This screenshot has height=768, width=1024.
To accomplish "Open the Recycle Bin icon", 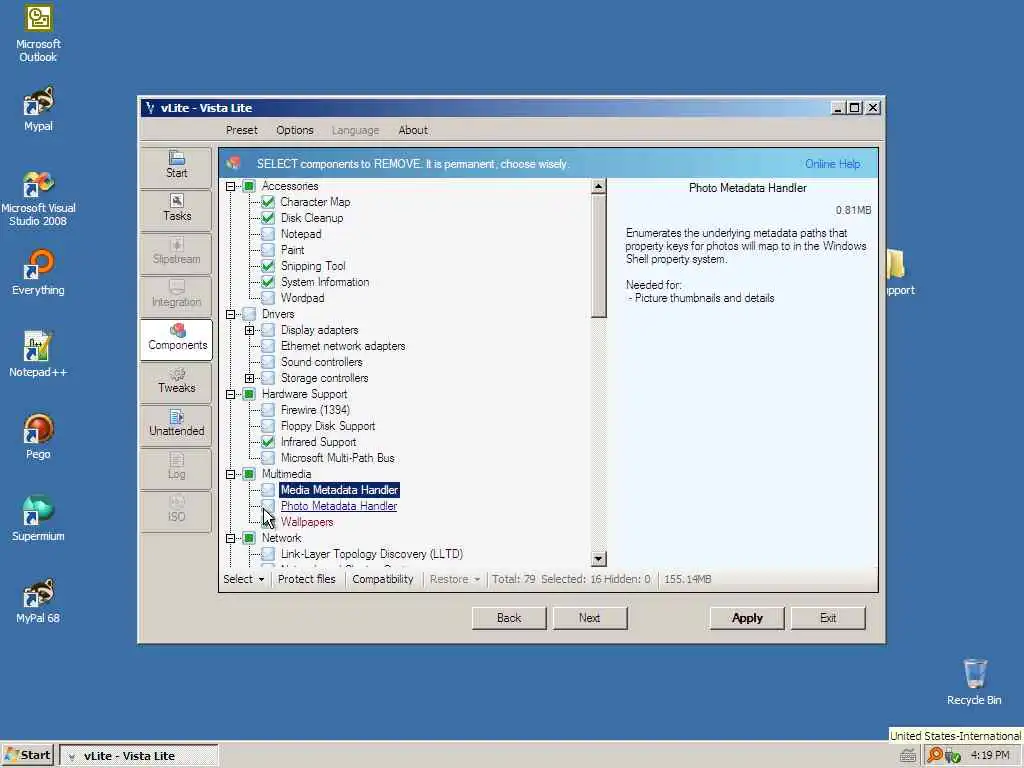I will (974, 682).
